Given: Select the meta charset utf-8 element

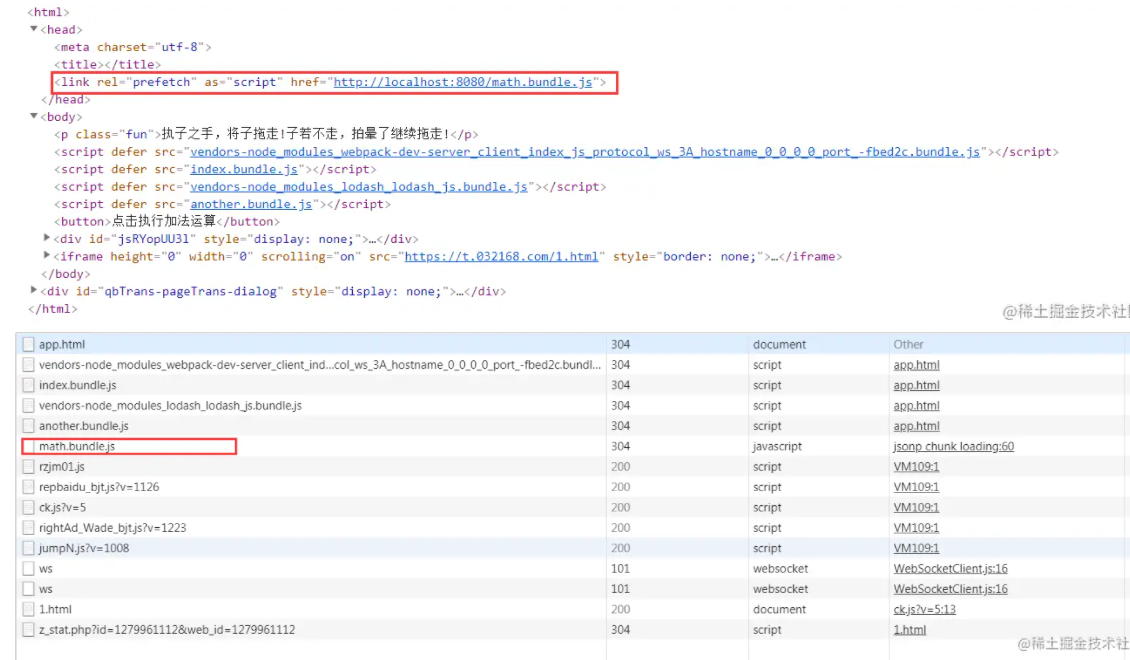Looking at the screenshot, I should click(133, 47).
